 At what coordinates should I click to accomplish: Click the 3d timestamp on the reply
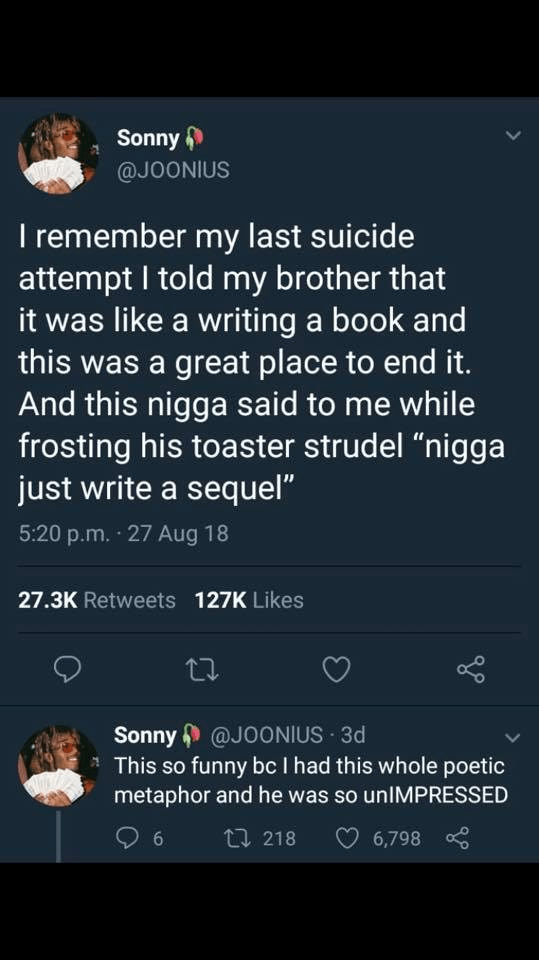[x=353, y=734]
